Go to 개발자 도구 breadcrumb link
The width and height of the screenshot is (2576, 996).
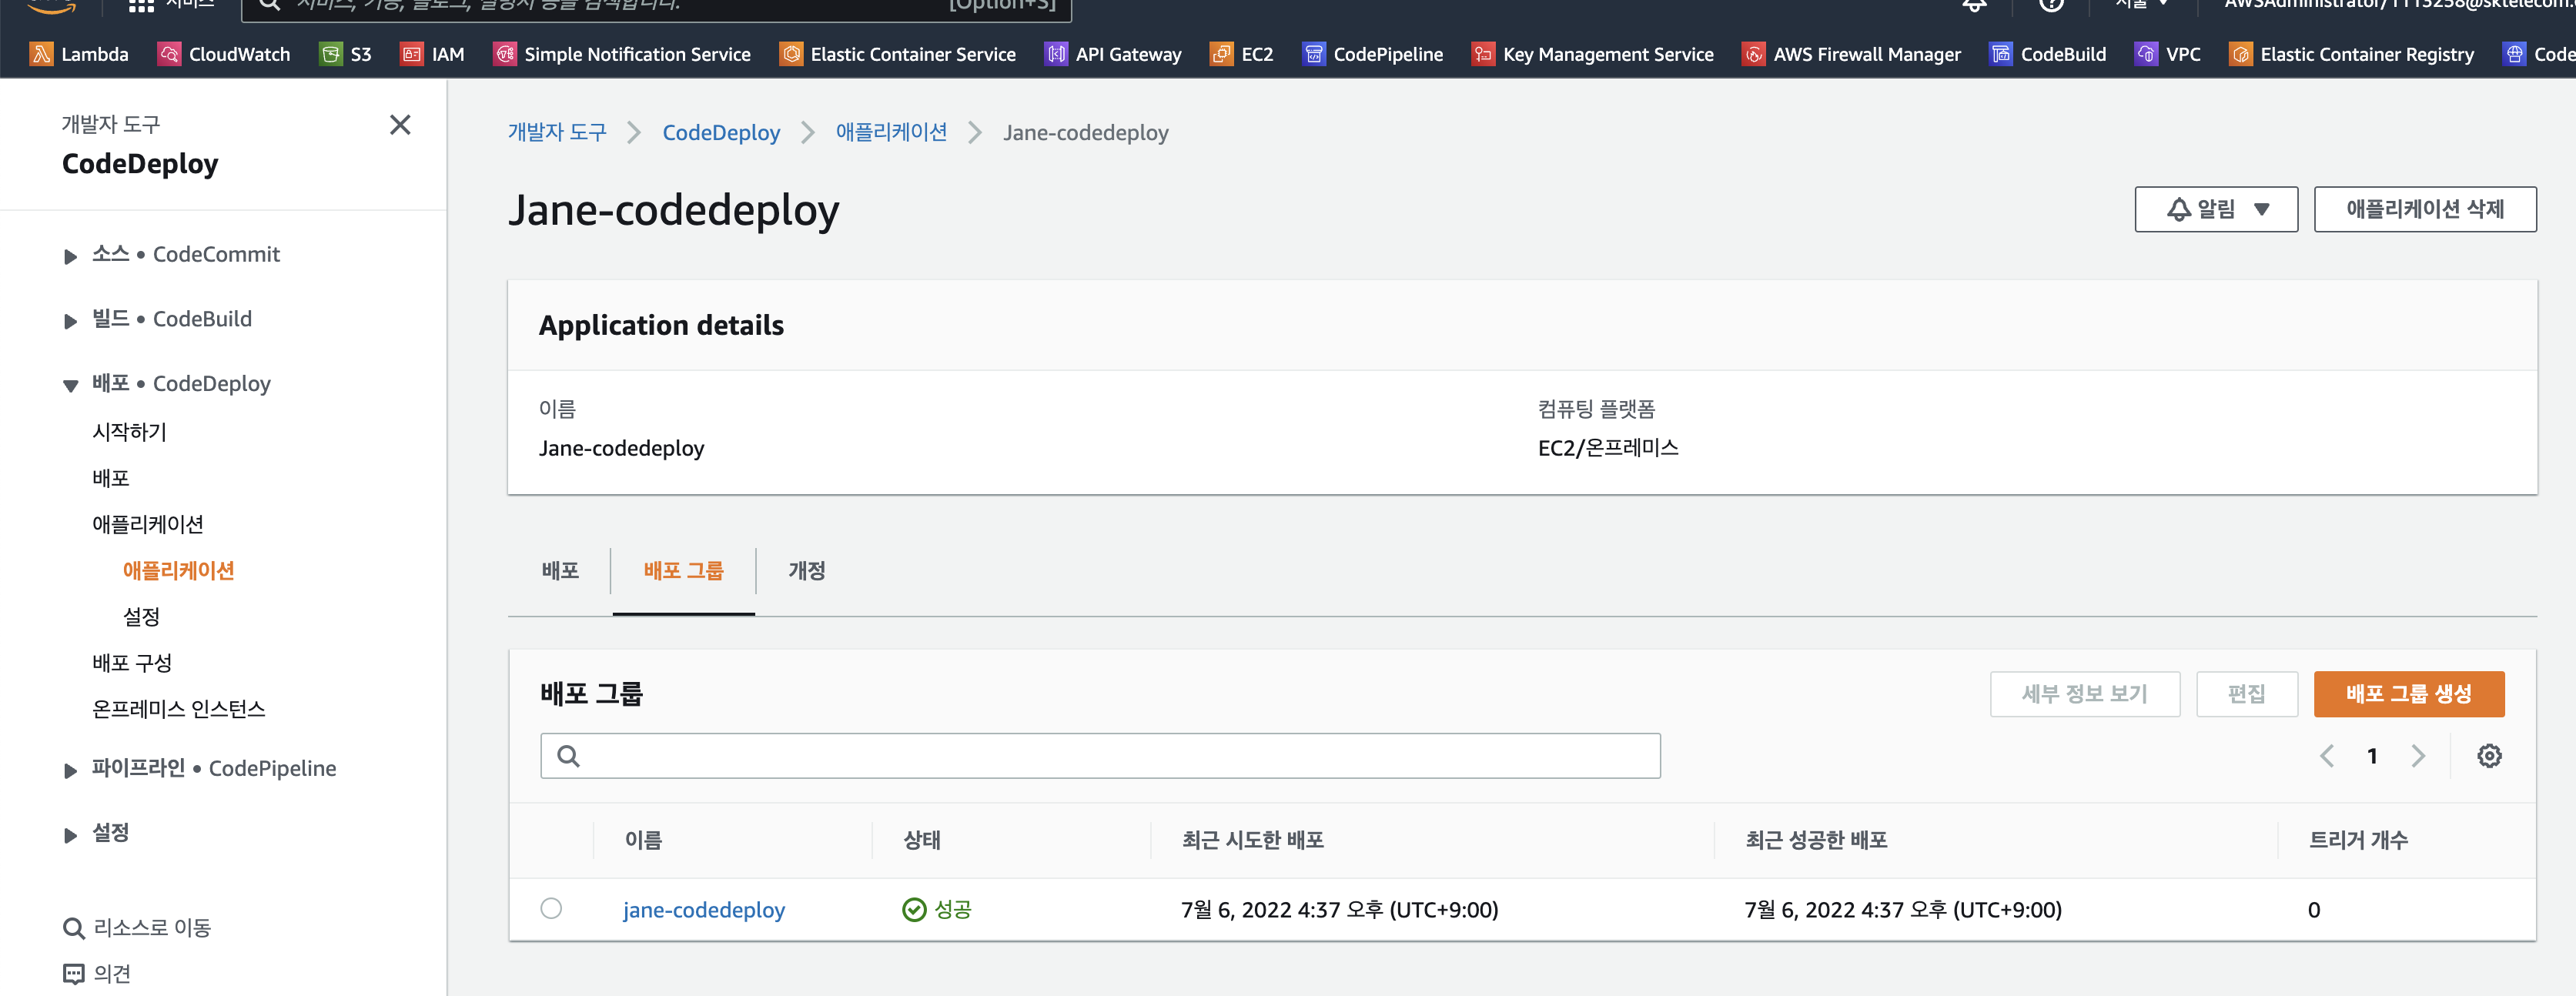[556, 132]
